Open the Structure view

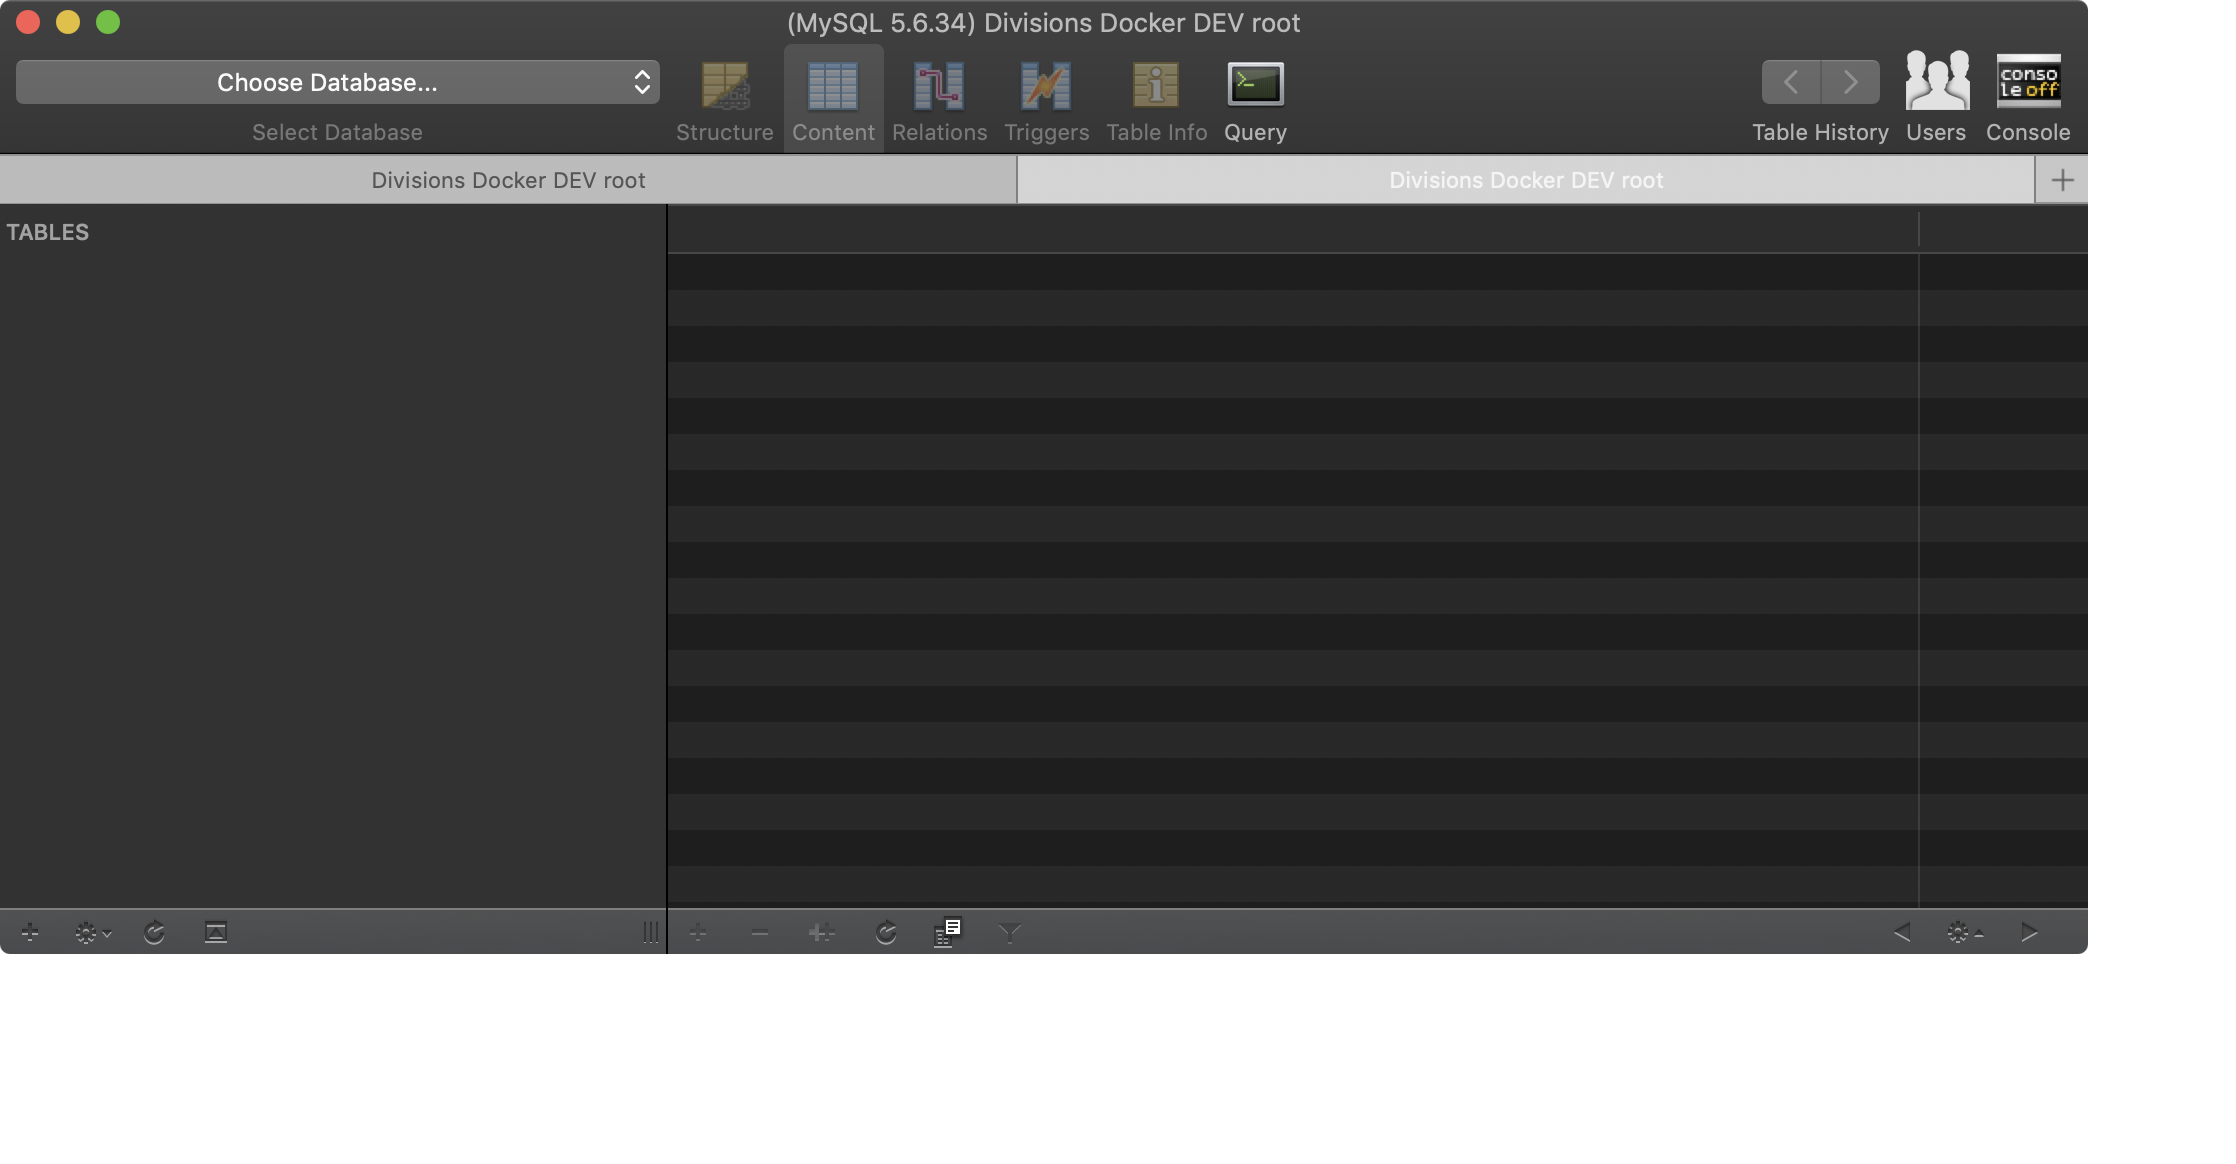click(x=724, y=97)
